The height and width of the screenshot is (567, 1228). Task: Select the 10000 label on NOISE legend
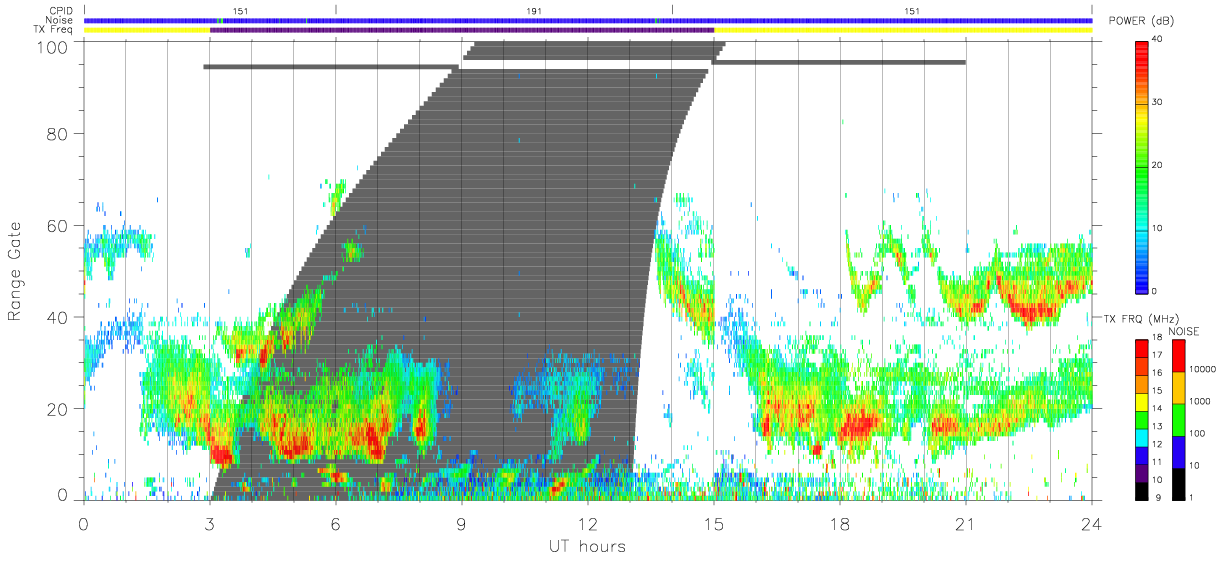(x=1202, y=369)
